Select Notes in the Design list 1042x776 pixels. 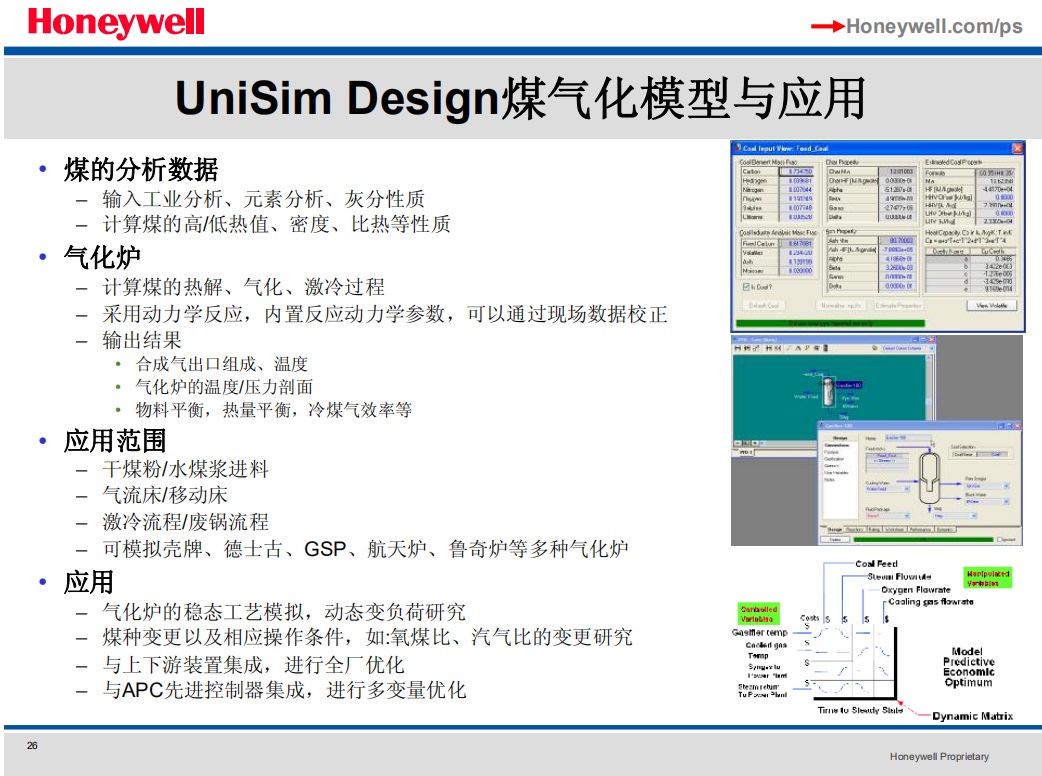point(828,479)
